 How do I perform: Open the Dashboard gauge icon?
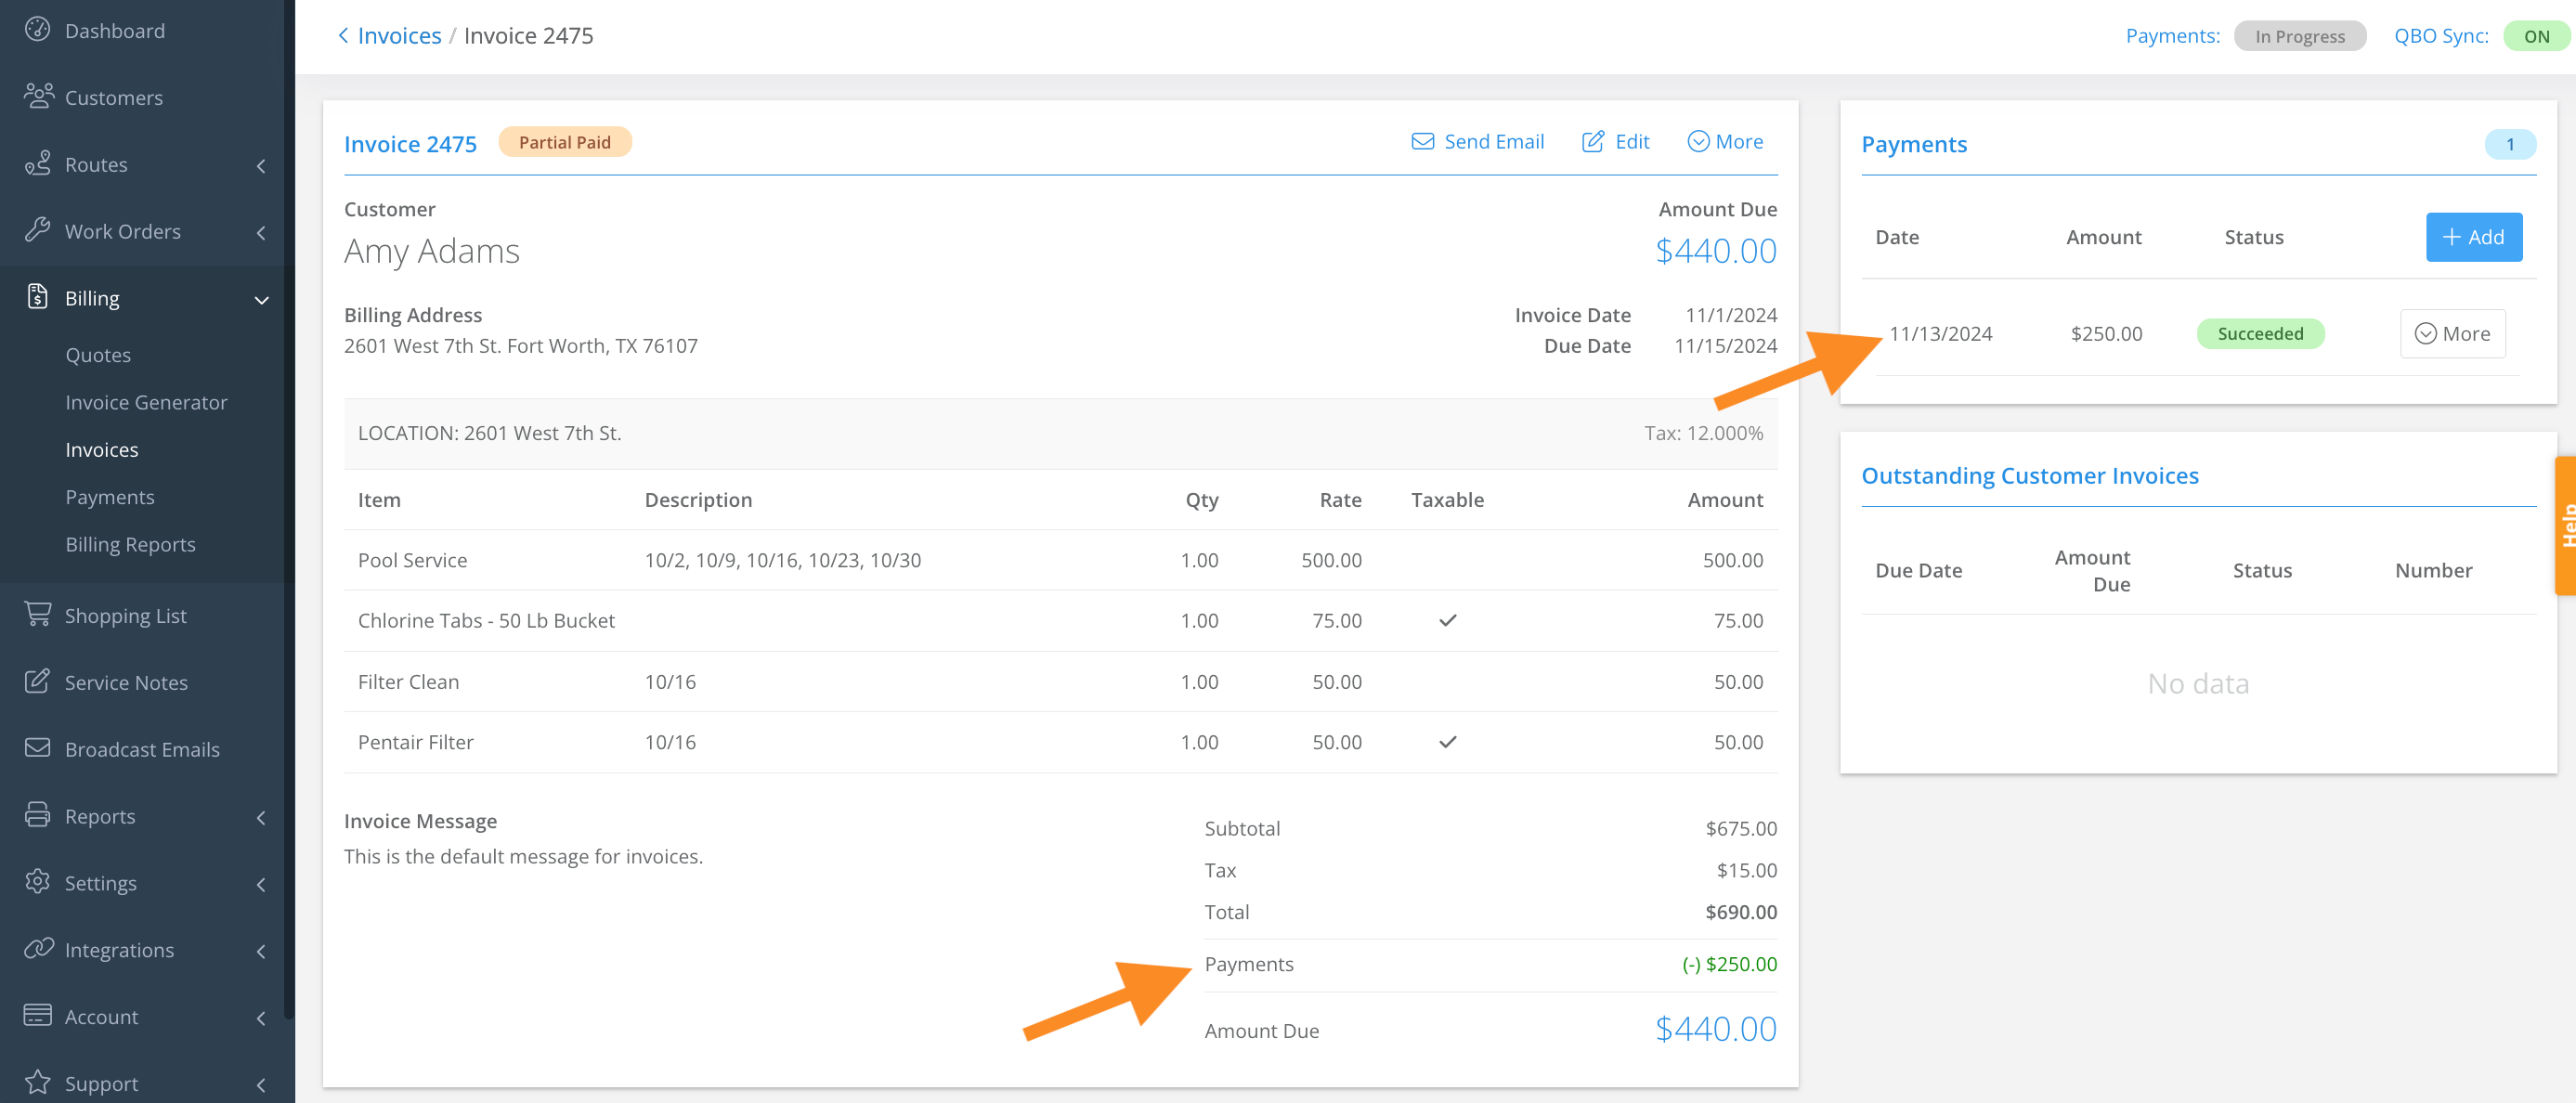pos(37,29)
